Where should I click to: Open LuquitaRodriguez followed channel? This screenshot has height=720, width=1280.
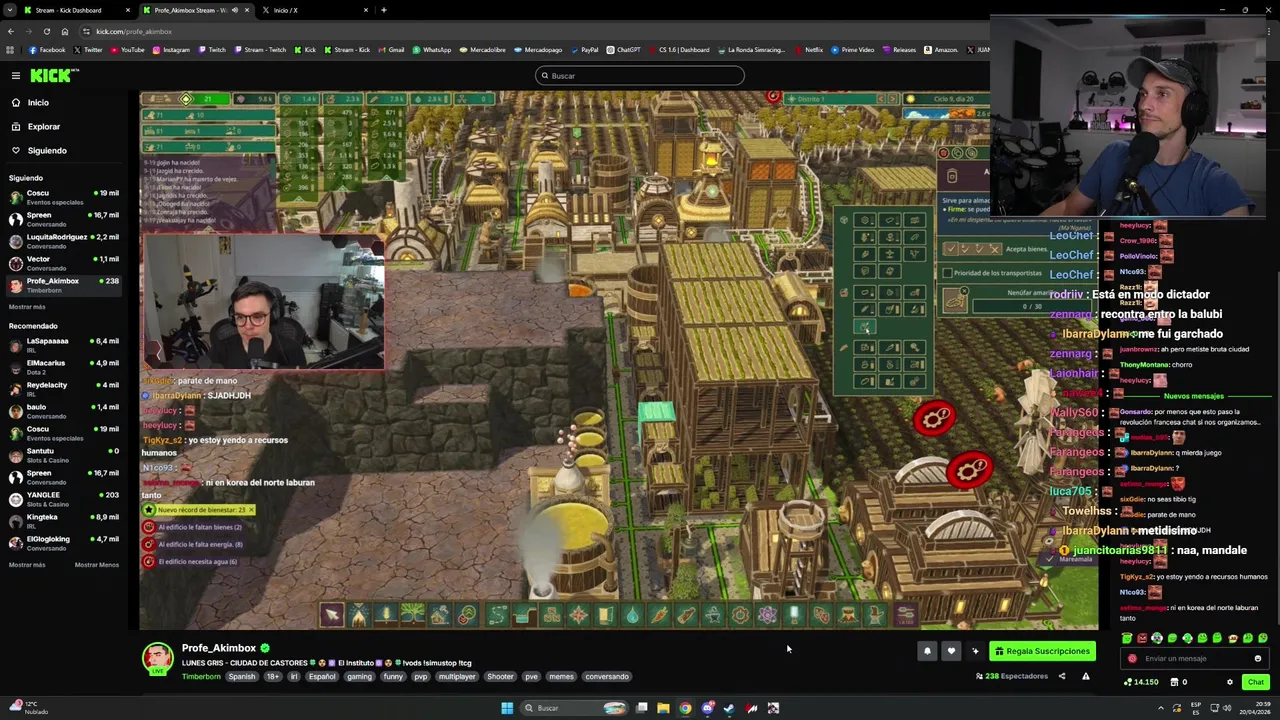(64, 241)
